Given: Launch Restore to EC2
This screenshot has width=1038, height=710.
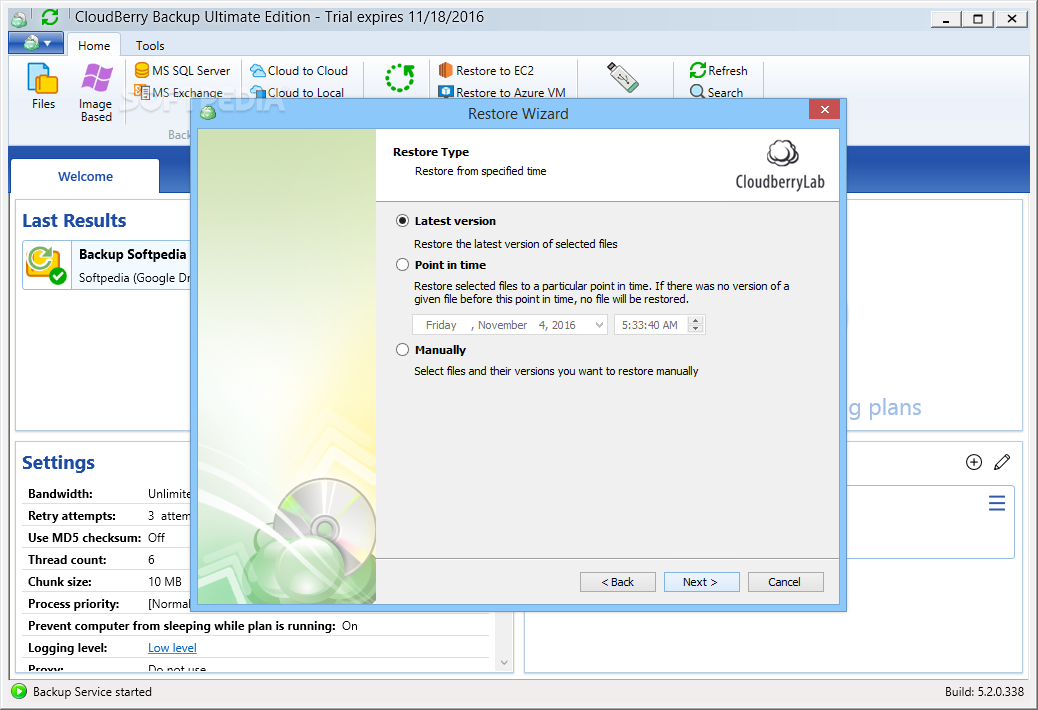Looking at the screenshot, I should [x=487, y=70].
